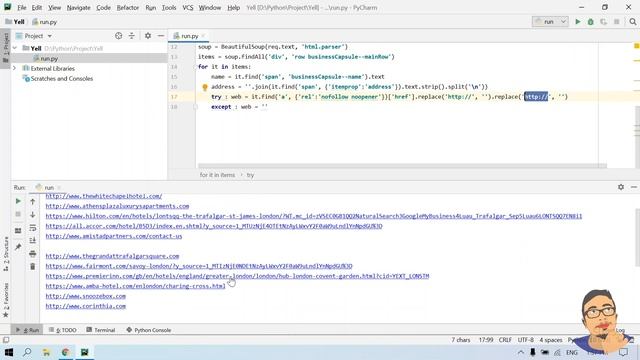Viewport: 640px width, 360px height.
Task: Expand External Libraries node
Action: pyautogui.click(x=15, y=68)
